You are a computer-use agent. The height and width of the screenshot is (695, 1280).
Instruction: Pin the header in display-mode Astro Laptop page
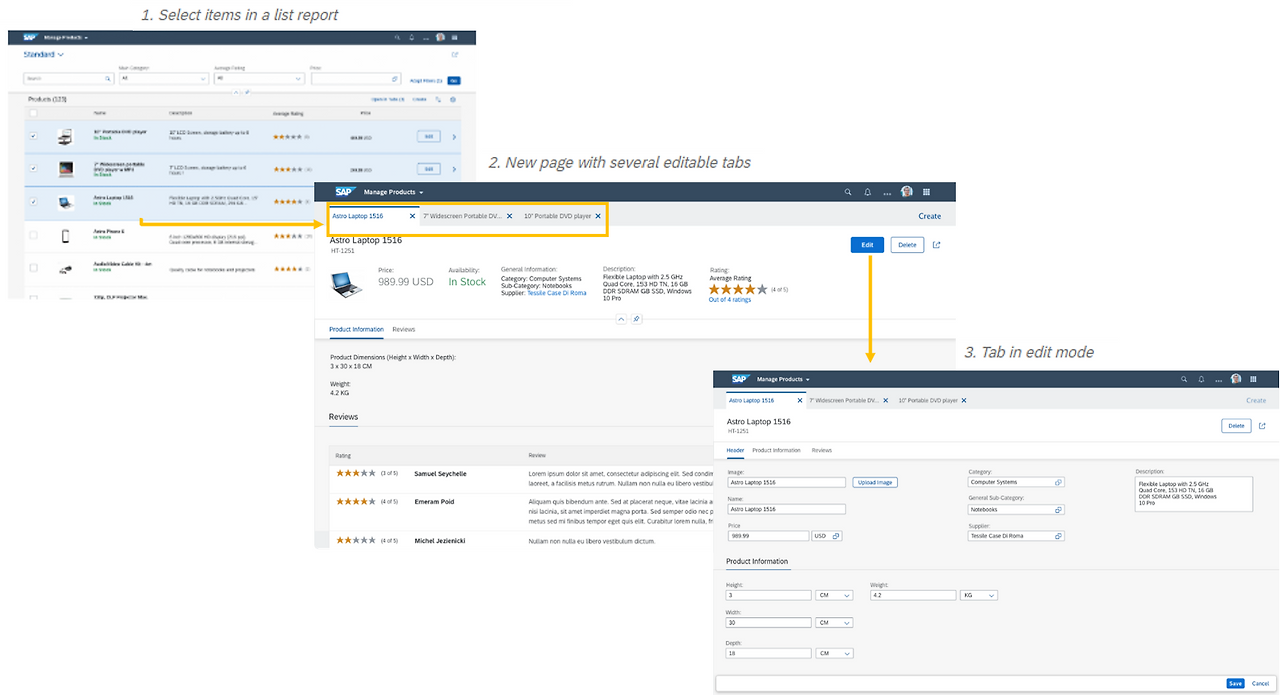(x=637, y=319)
